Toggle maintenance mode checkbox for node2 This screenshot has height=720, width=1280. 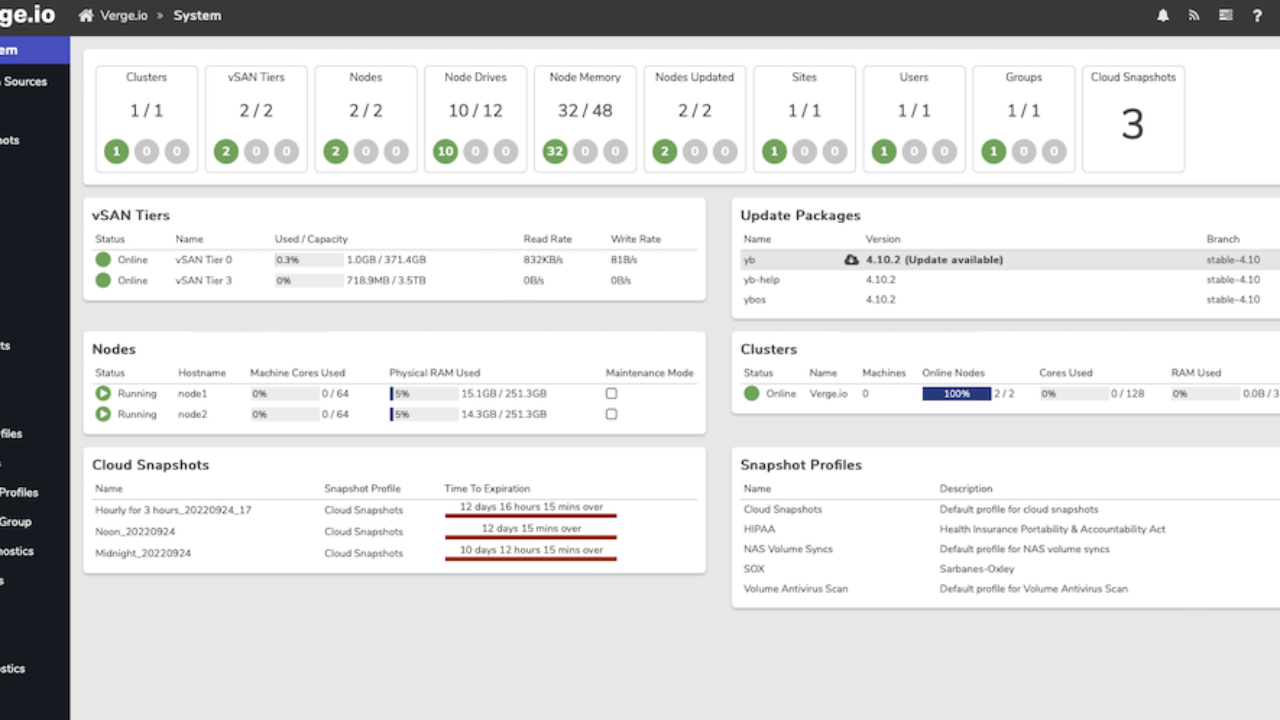coord(612,414)
